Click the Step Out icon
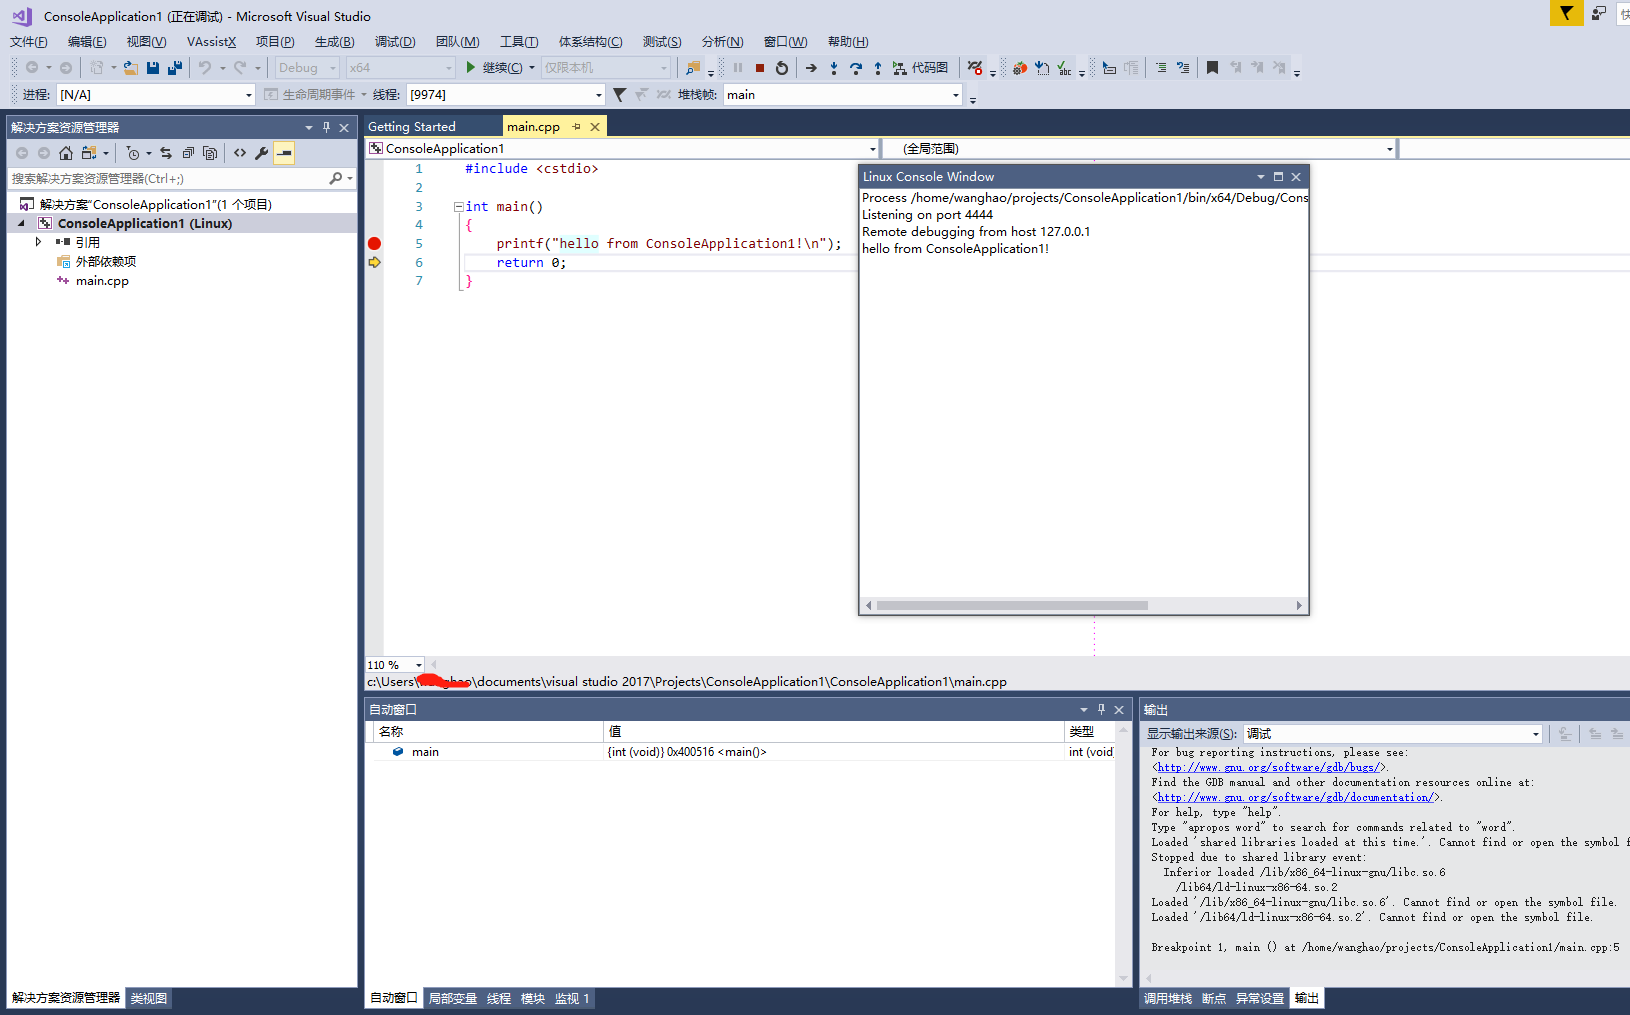 click(878, 68)
